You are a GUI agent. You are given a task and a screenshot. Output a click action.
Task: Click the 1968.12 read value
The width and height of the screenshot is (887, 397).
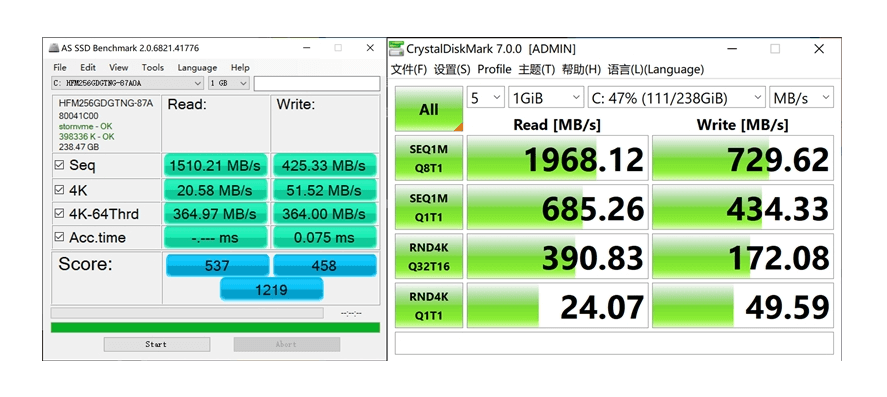point(557,158)
